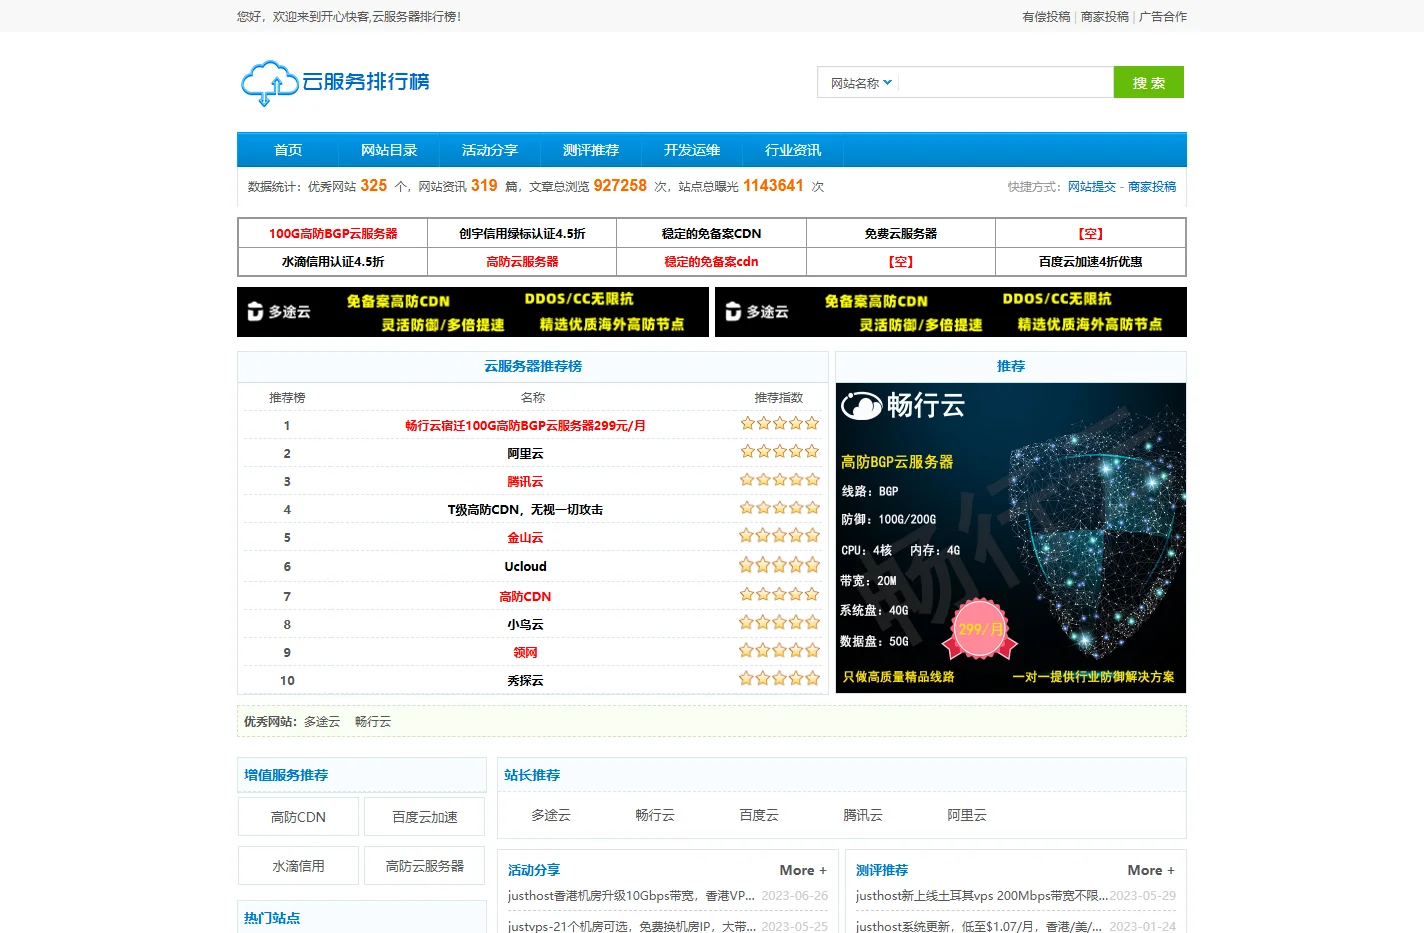Click the 云服务器推荐榜 section heading
The height and width of the screenshot is (933, 1424).
pyautogui.click(x=533, y=366)
